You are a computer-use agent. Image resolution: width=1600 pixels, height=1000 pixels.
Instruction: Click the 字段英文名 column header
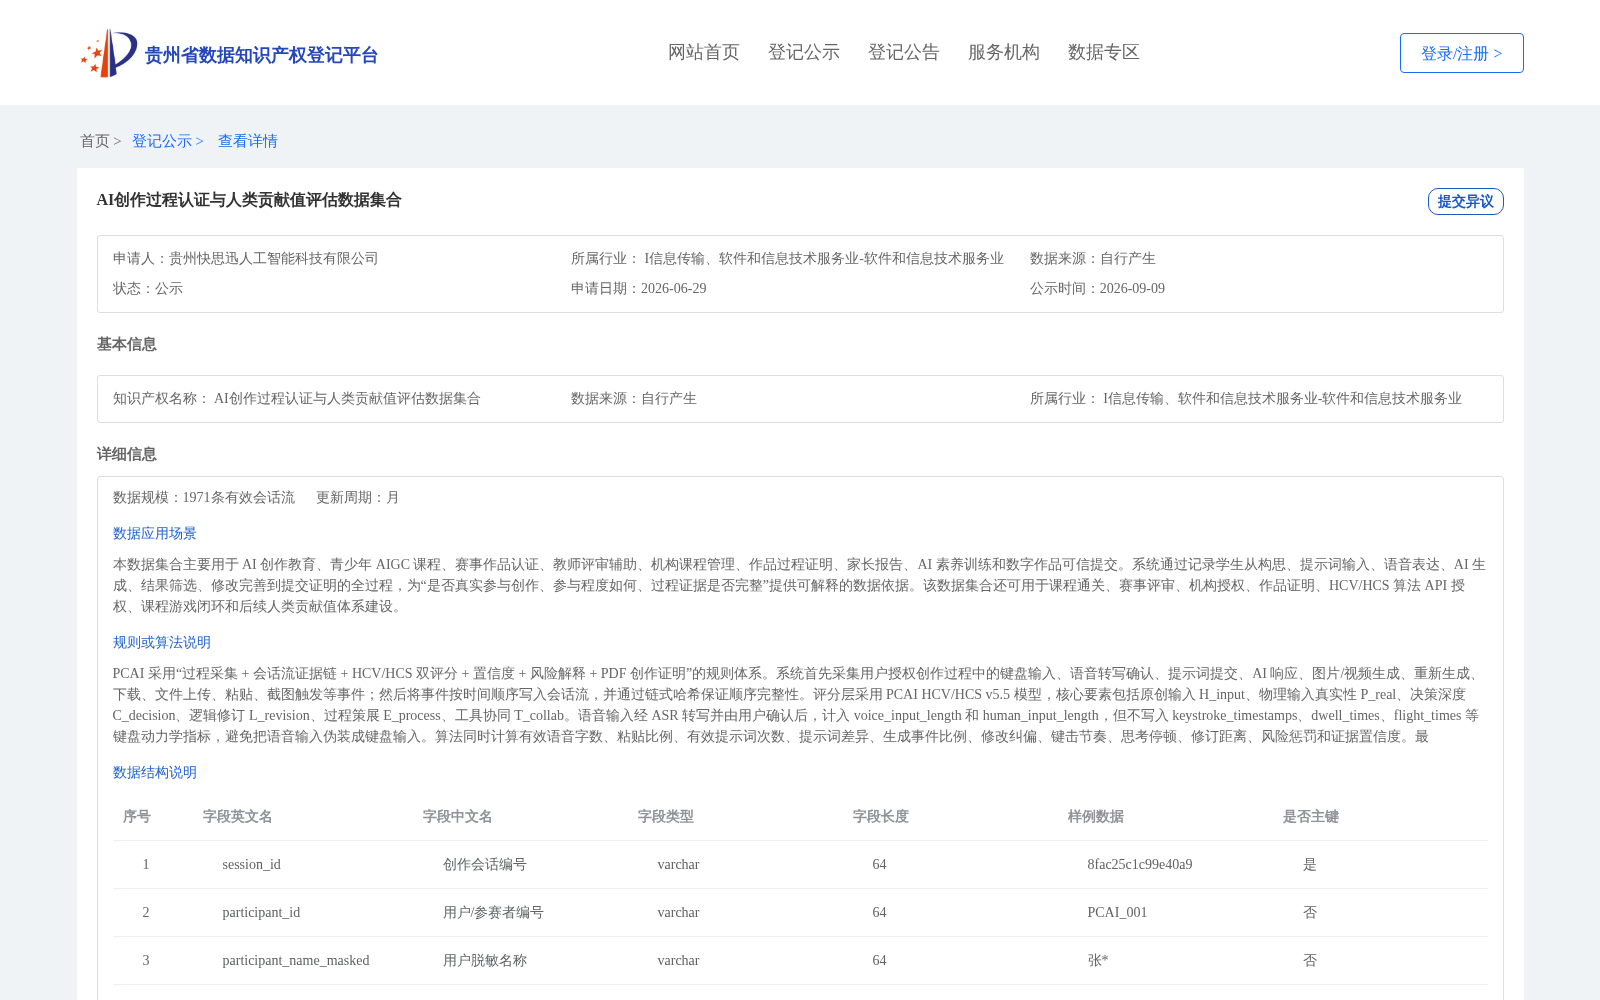[x=238, y=816]
